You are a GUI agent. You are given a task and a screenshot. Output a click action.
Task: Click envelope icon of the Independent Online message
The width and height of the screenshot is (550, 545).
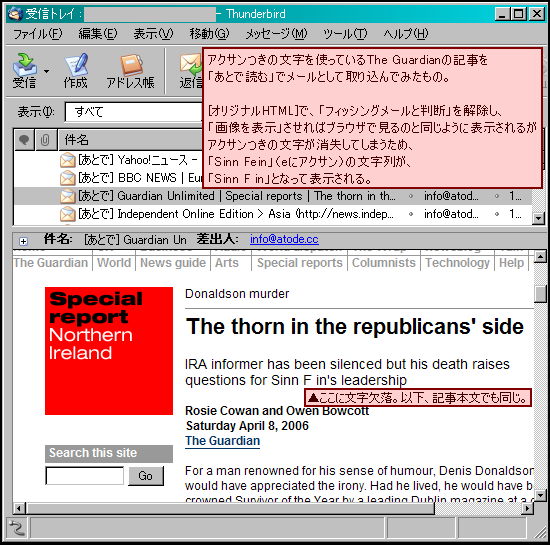pyautogui.click(x=67, y=214)
